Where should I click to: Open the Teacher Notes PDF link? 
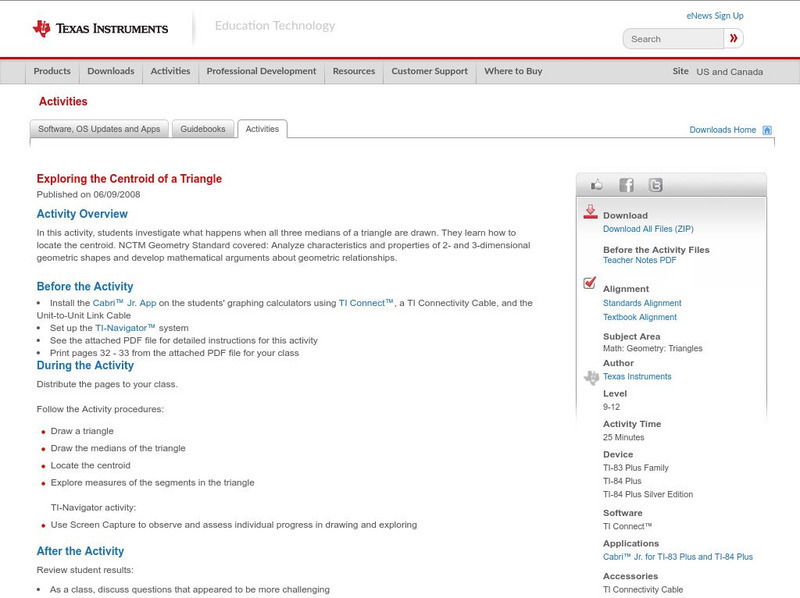click(x=639, y=260)
